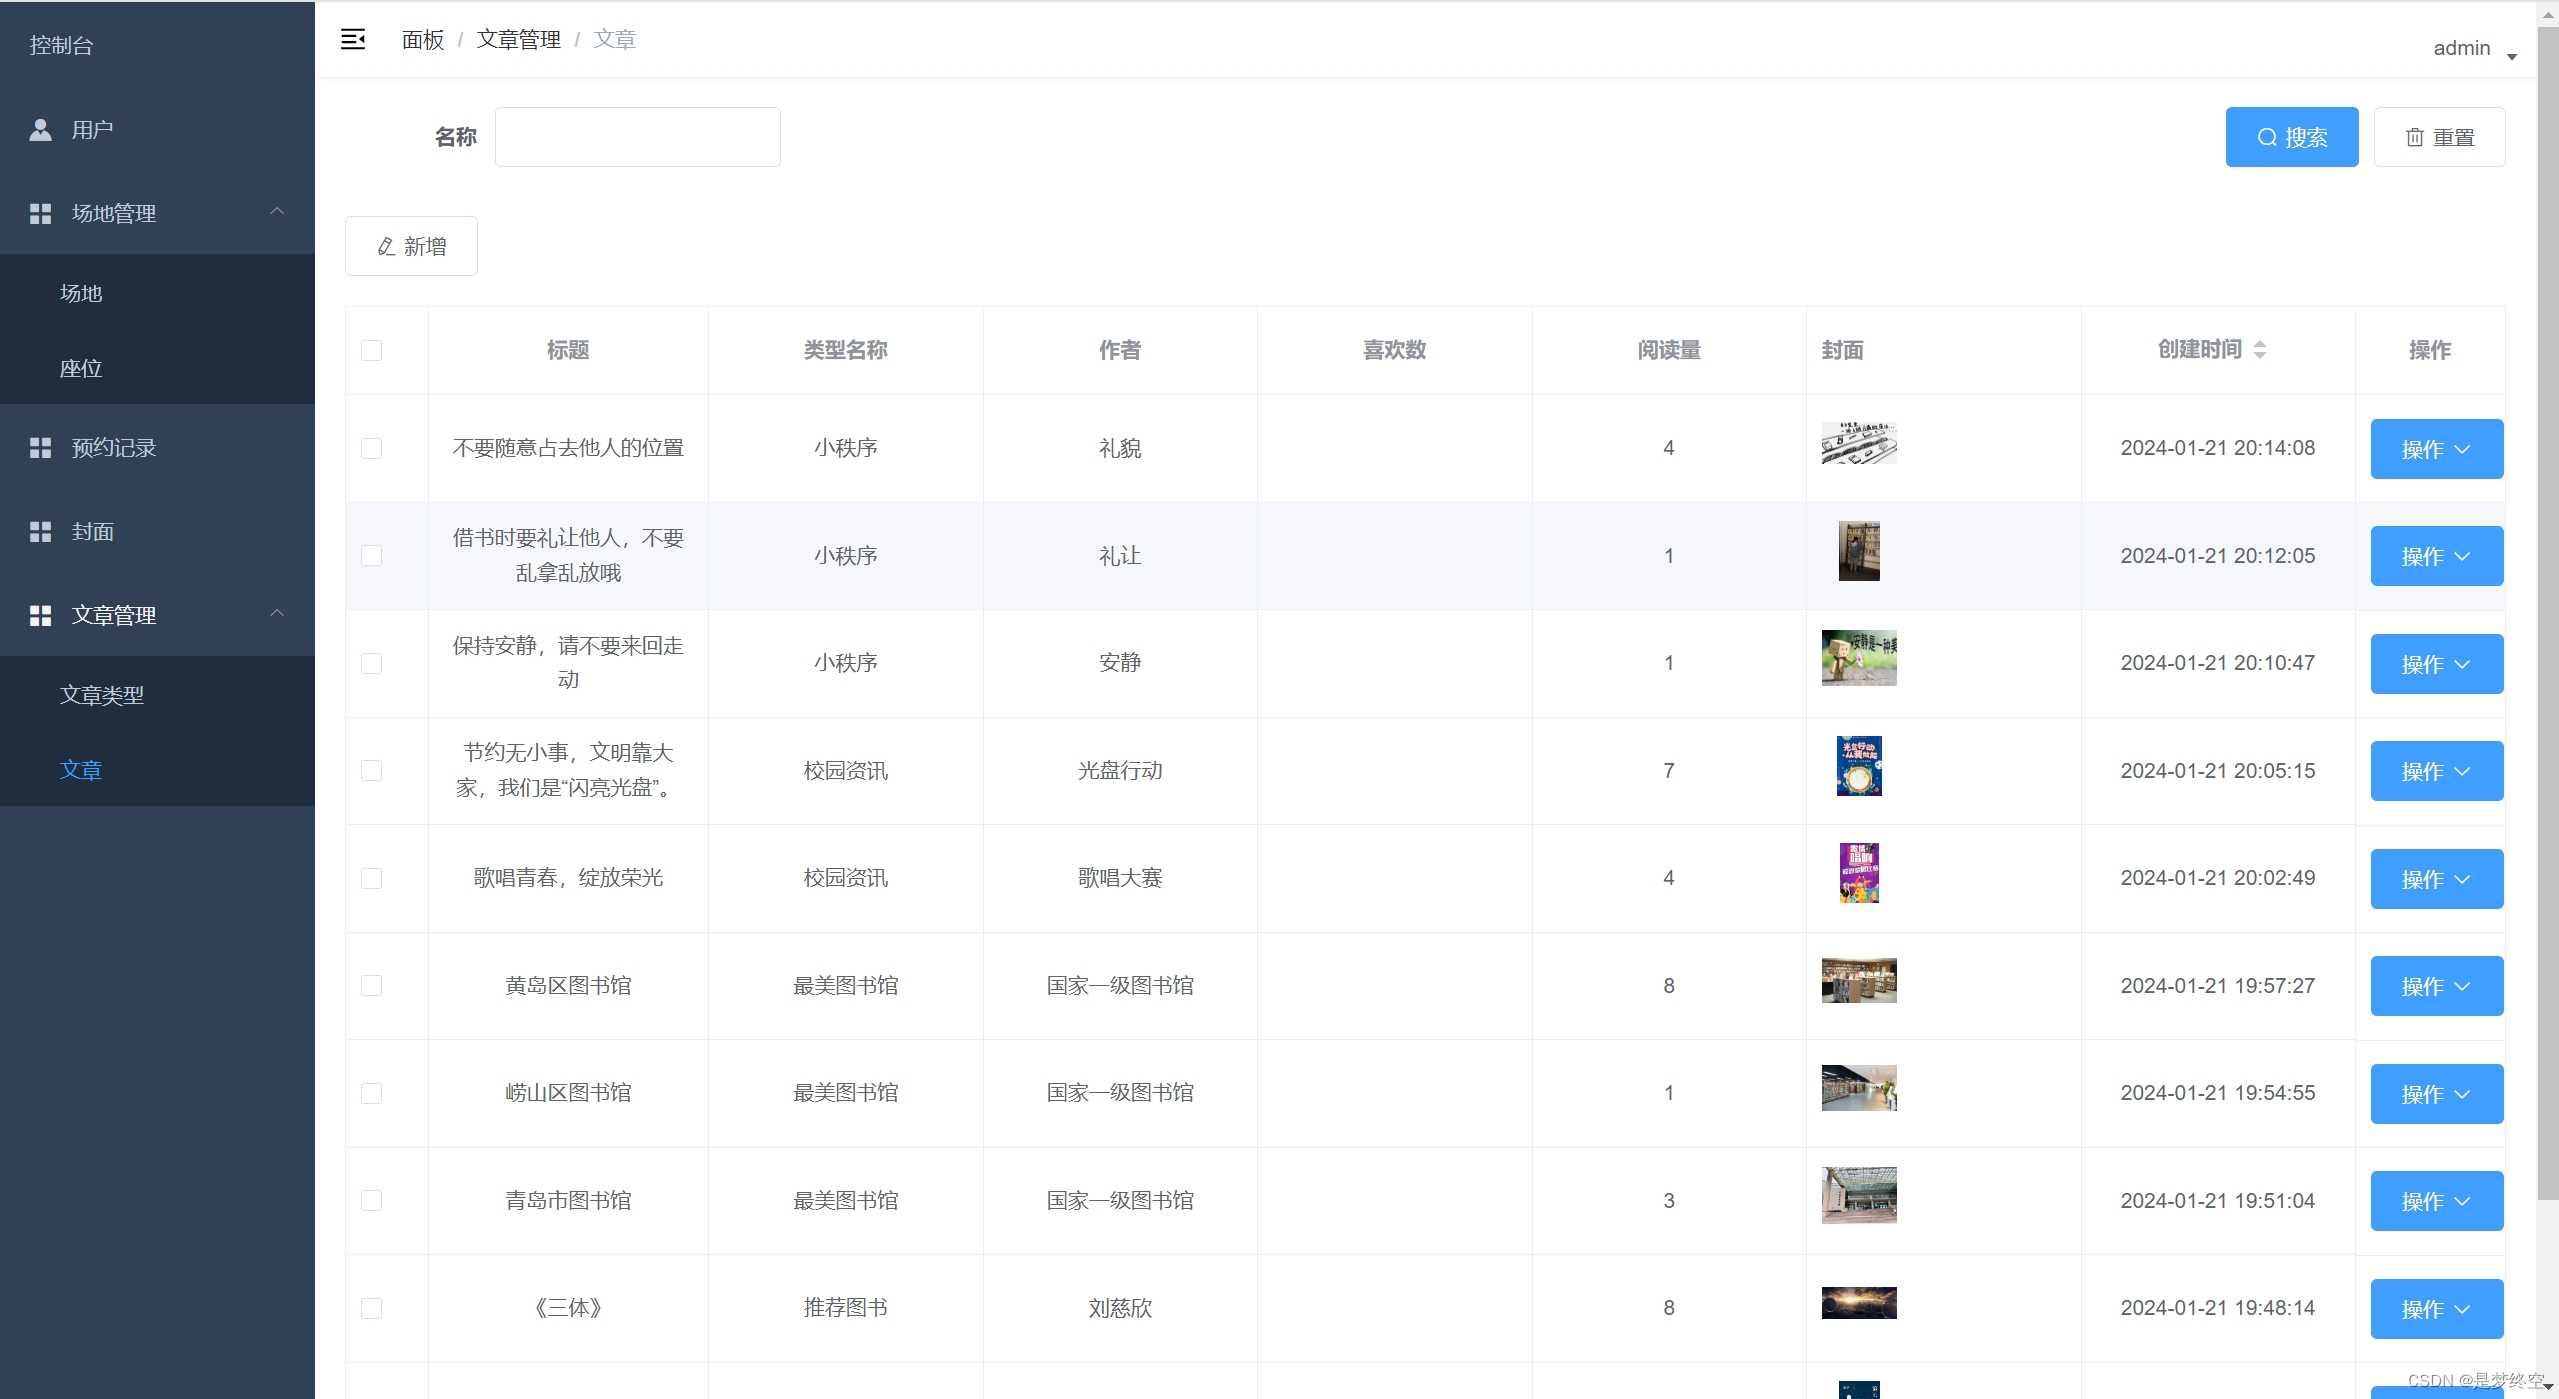
Task: Check the row 保持安静，请不要来回走动
Action: [x=371, y=663]
